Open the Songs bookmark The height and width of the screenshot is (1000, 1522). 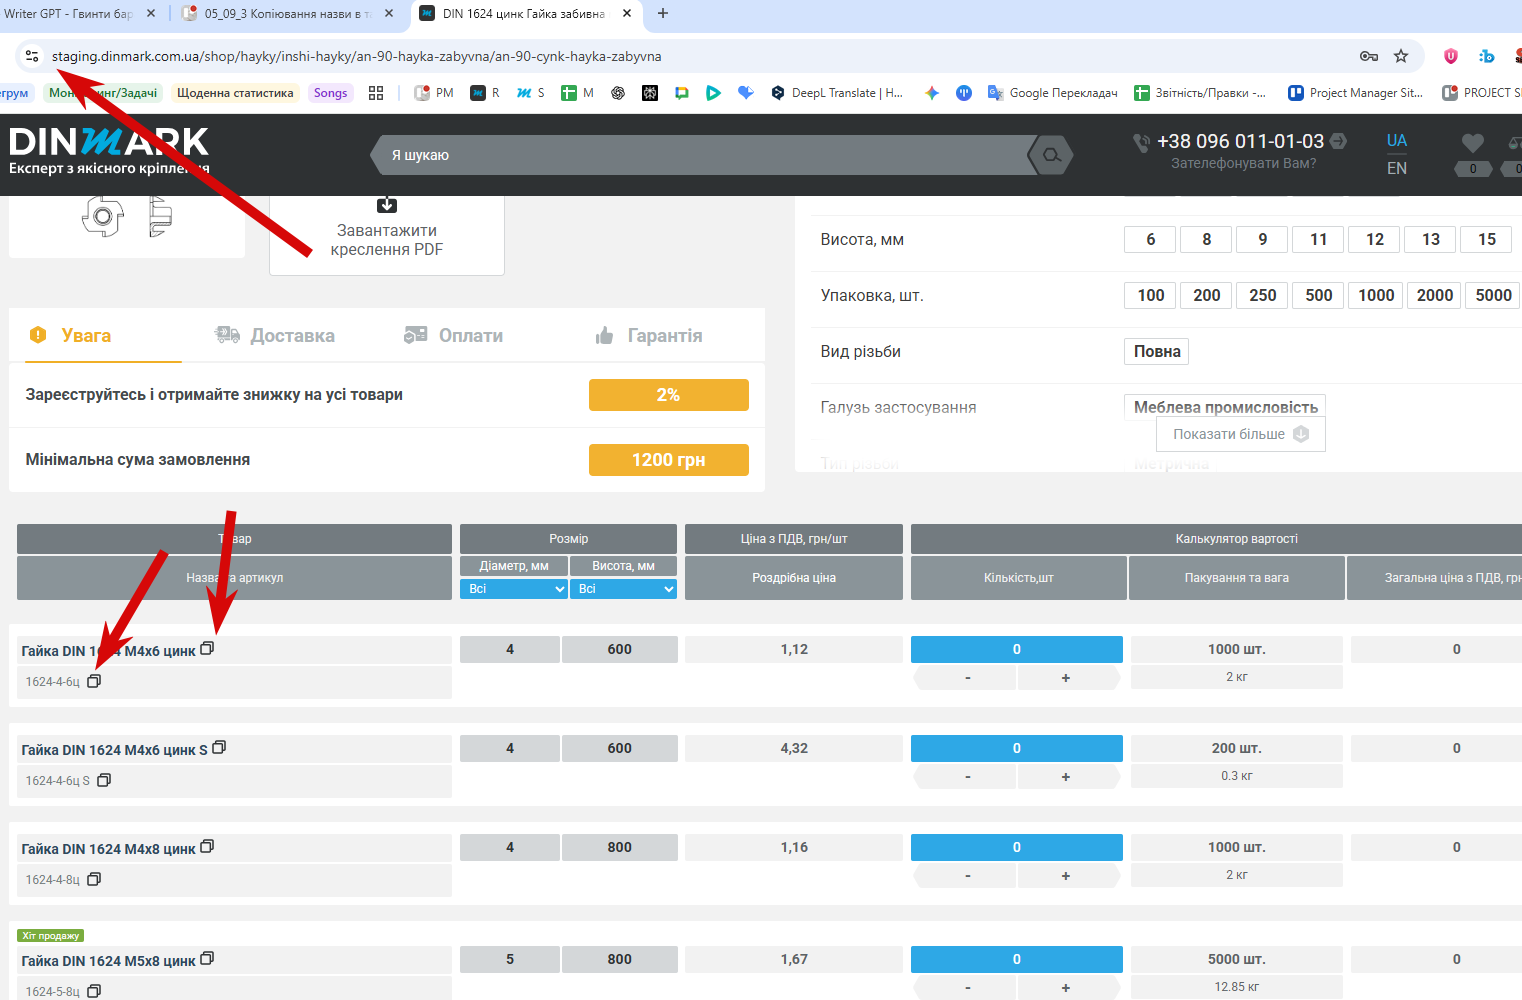pos(331,93)
